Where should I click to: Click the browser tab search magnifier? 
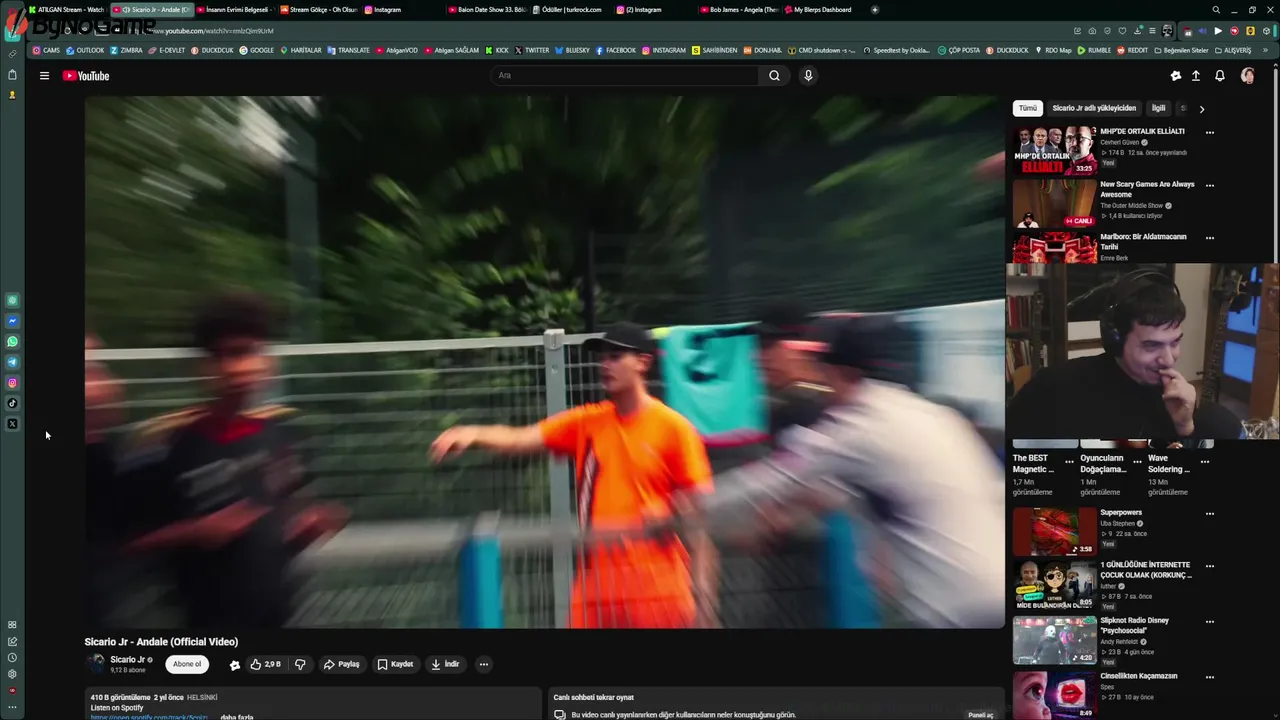pos(1216,10)
